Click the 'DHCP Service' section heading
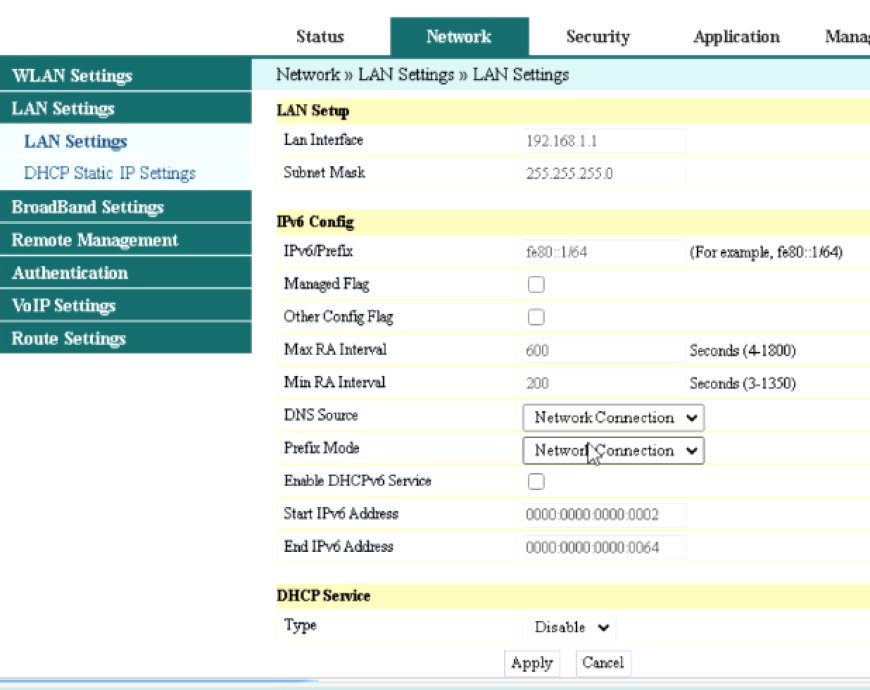 323,596
